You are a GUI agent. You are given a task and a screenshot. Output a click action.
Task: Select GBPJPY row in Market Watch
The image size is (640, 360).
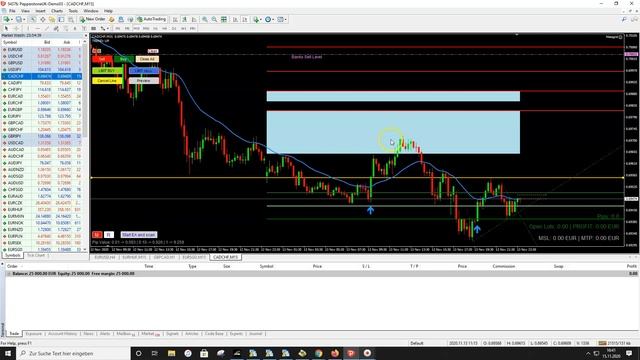(42, 136)
